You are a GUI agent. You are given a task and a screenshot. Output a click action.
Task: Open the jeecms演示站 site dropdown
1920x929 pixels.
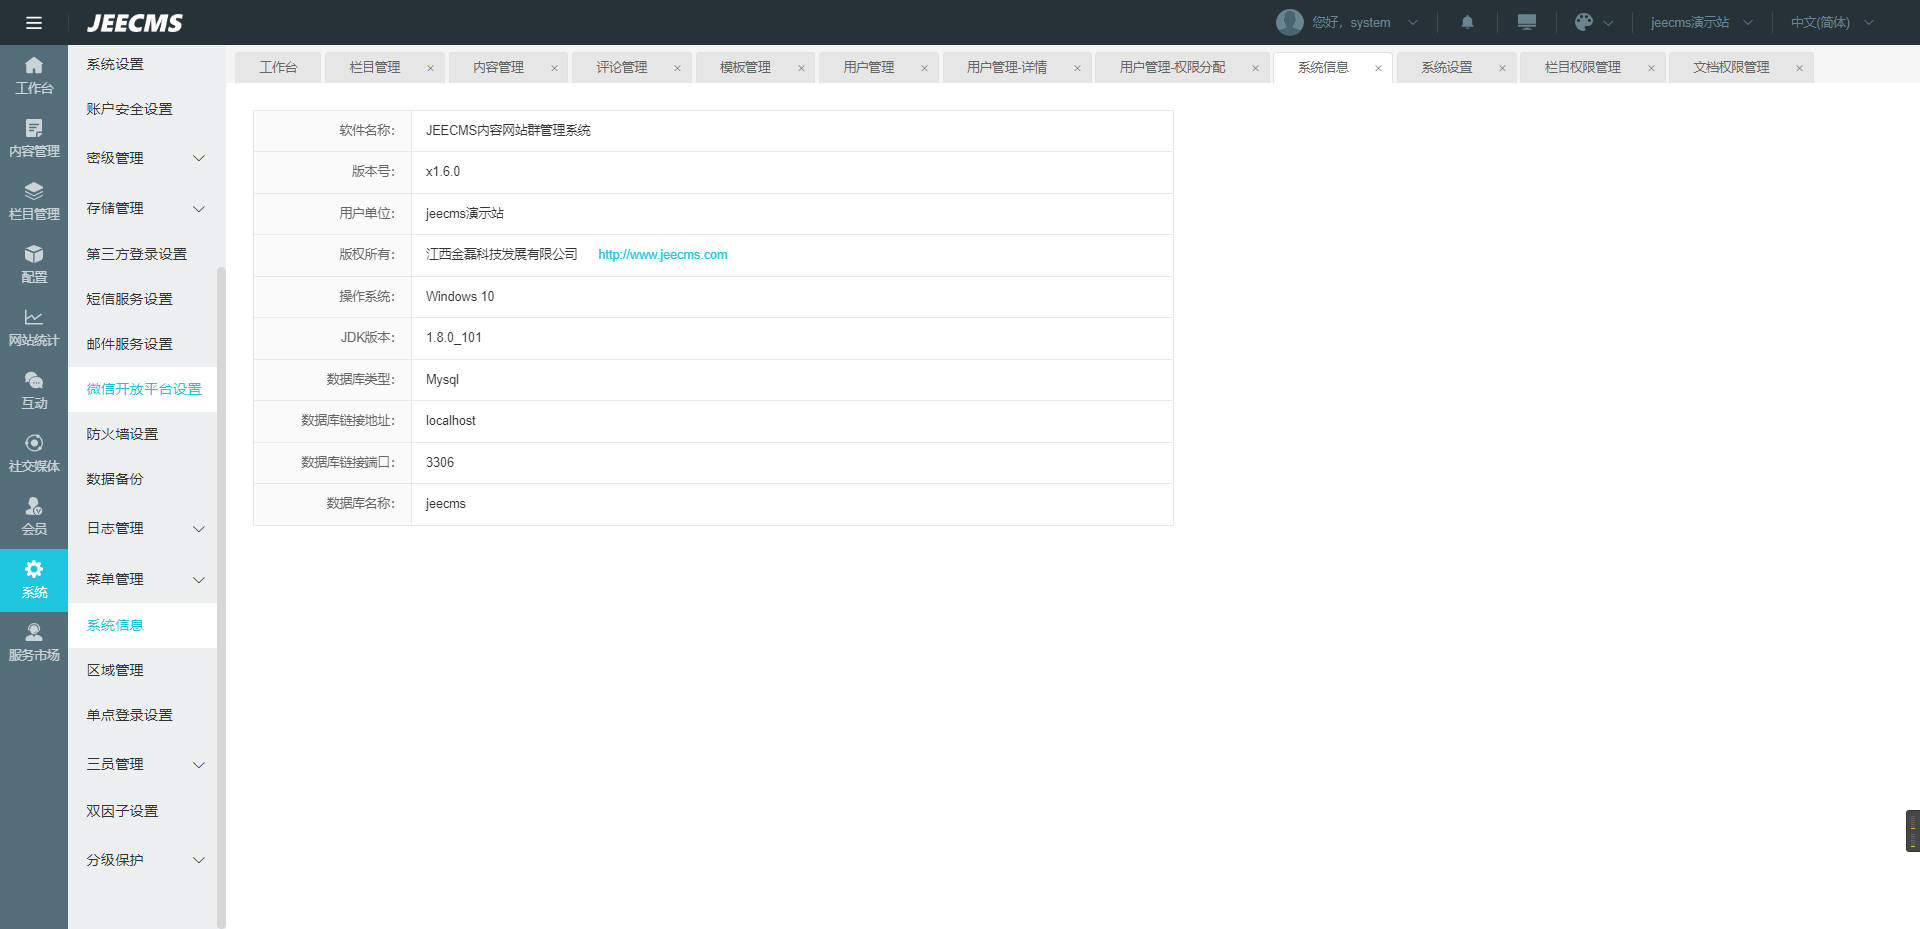(x=1701, y=22)
